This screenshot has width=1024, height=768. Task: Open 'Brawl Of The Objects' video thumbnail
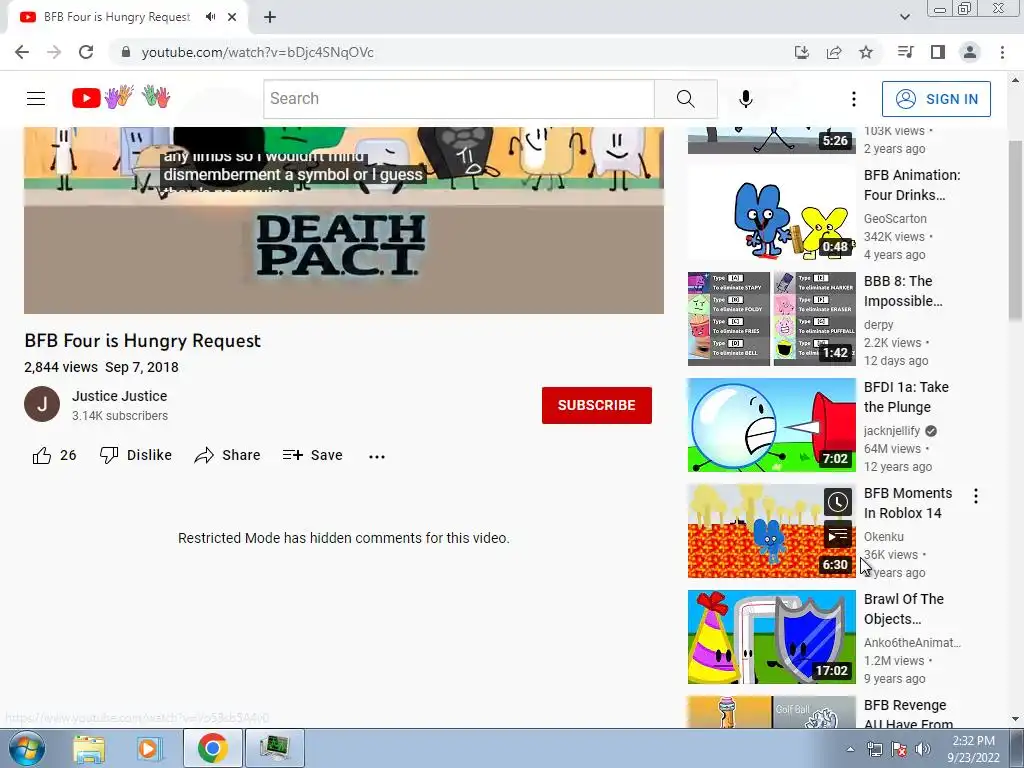coord(771,637)
